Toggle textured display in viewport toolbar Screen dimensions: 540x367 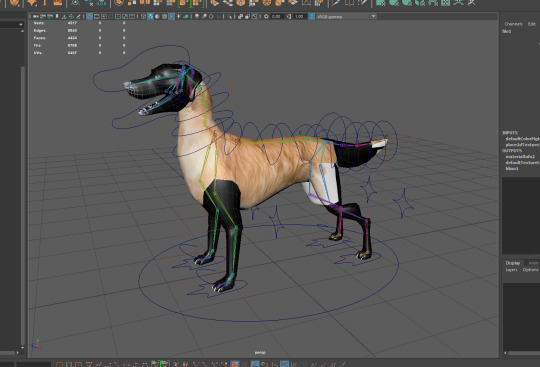[x=172, y=17]
